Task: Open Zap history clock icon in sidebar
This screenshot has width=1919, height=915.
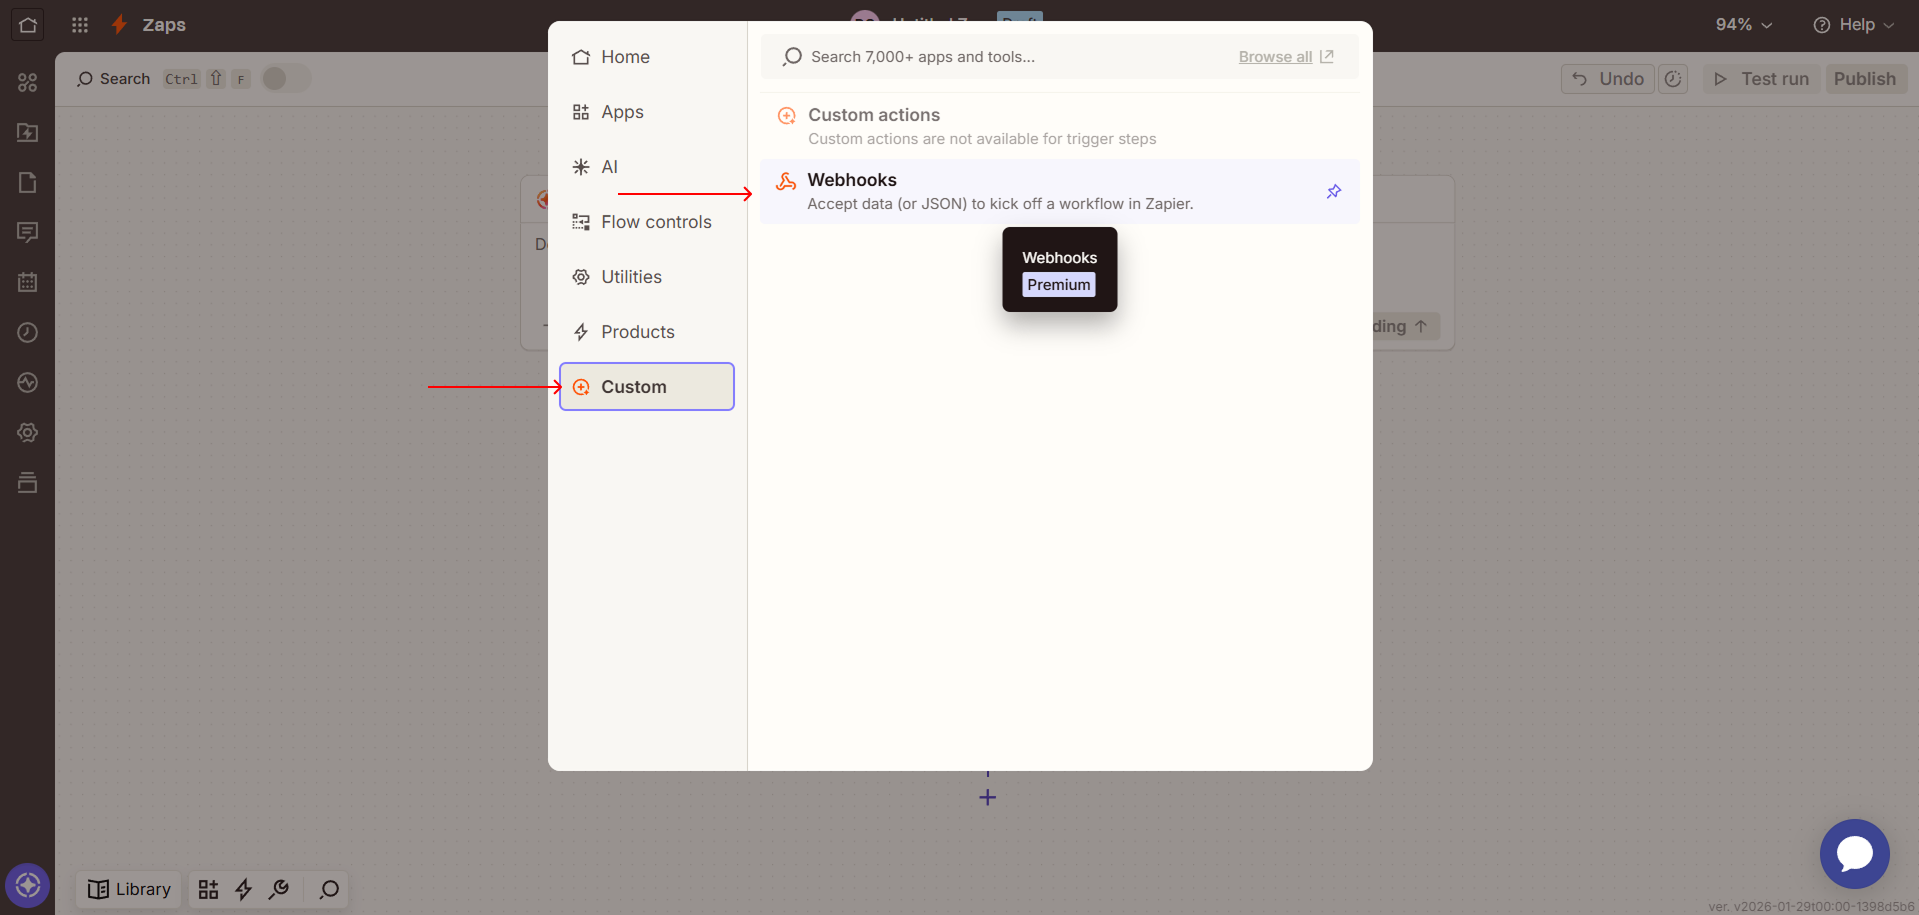Action: click(28, 333)
